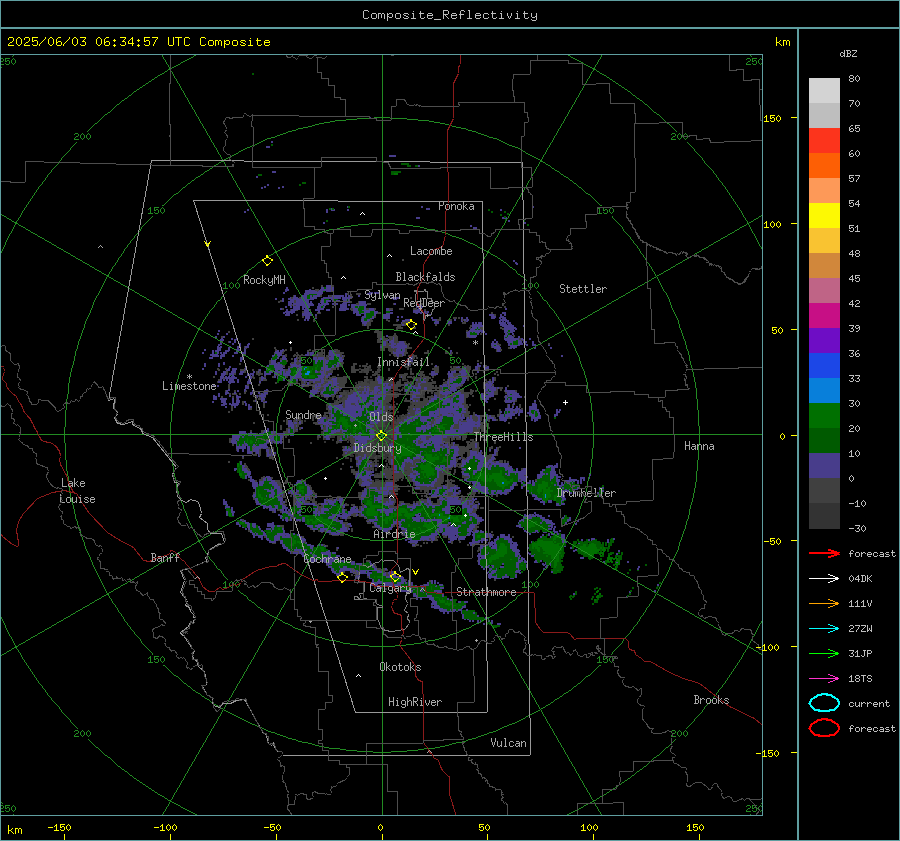The width and height of the screenshot is (900, 841).
Task: Click the forecast label beside the red arrow
Action: pos(871,553)
